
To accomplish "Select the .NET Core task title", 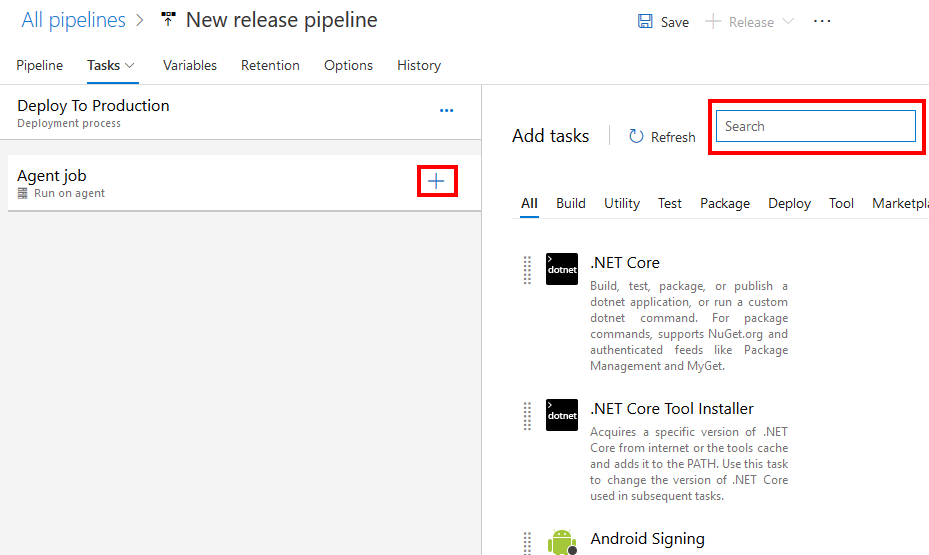I will pos(625,262).
